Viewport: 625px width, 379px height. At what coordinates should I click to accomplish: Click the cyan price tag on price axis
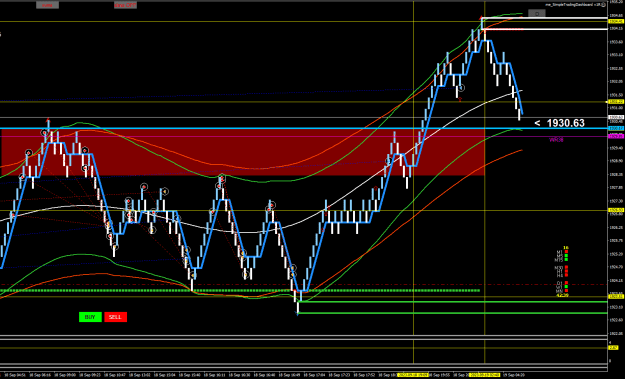(x=616, y=128)
